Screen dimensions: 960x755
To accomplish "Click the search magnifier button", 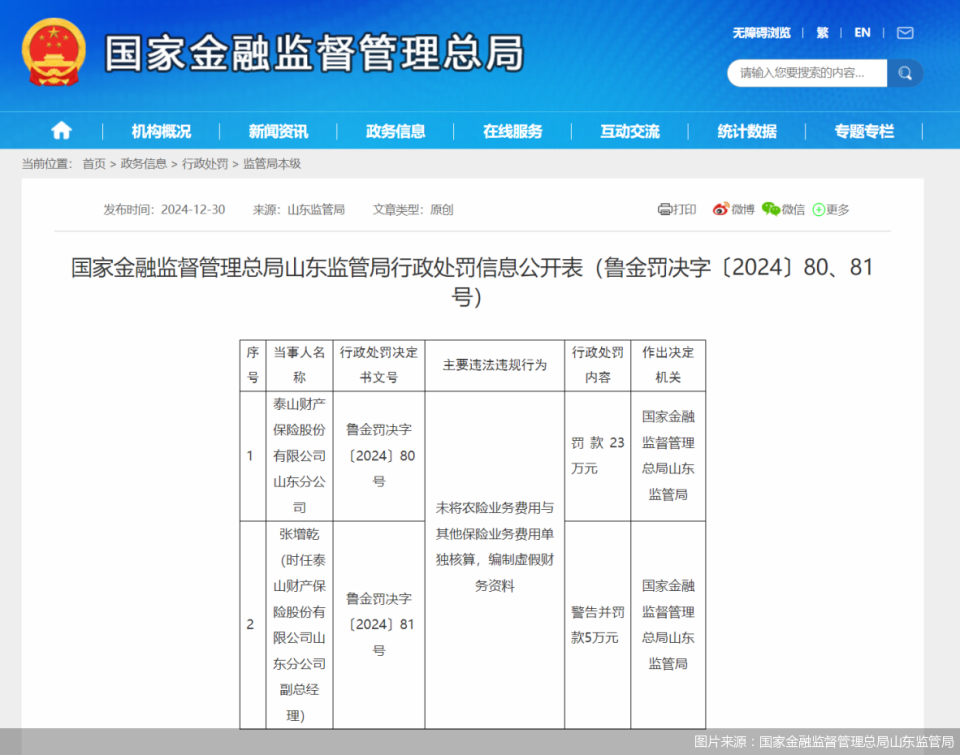I will pos(905,73).
